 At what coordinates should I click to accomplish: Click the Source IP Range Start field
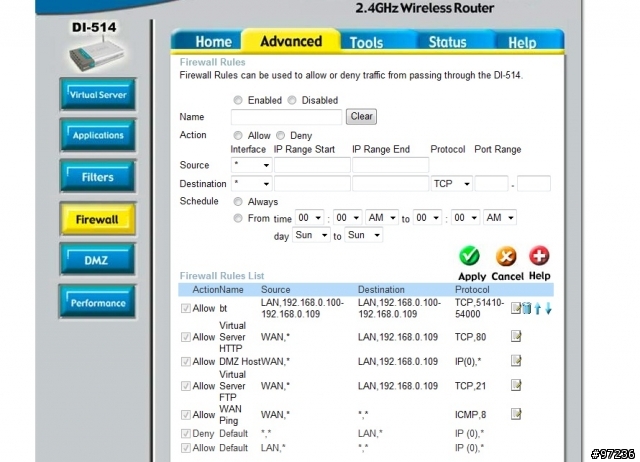[x=312, y=165]
